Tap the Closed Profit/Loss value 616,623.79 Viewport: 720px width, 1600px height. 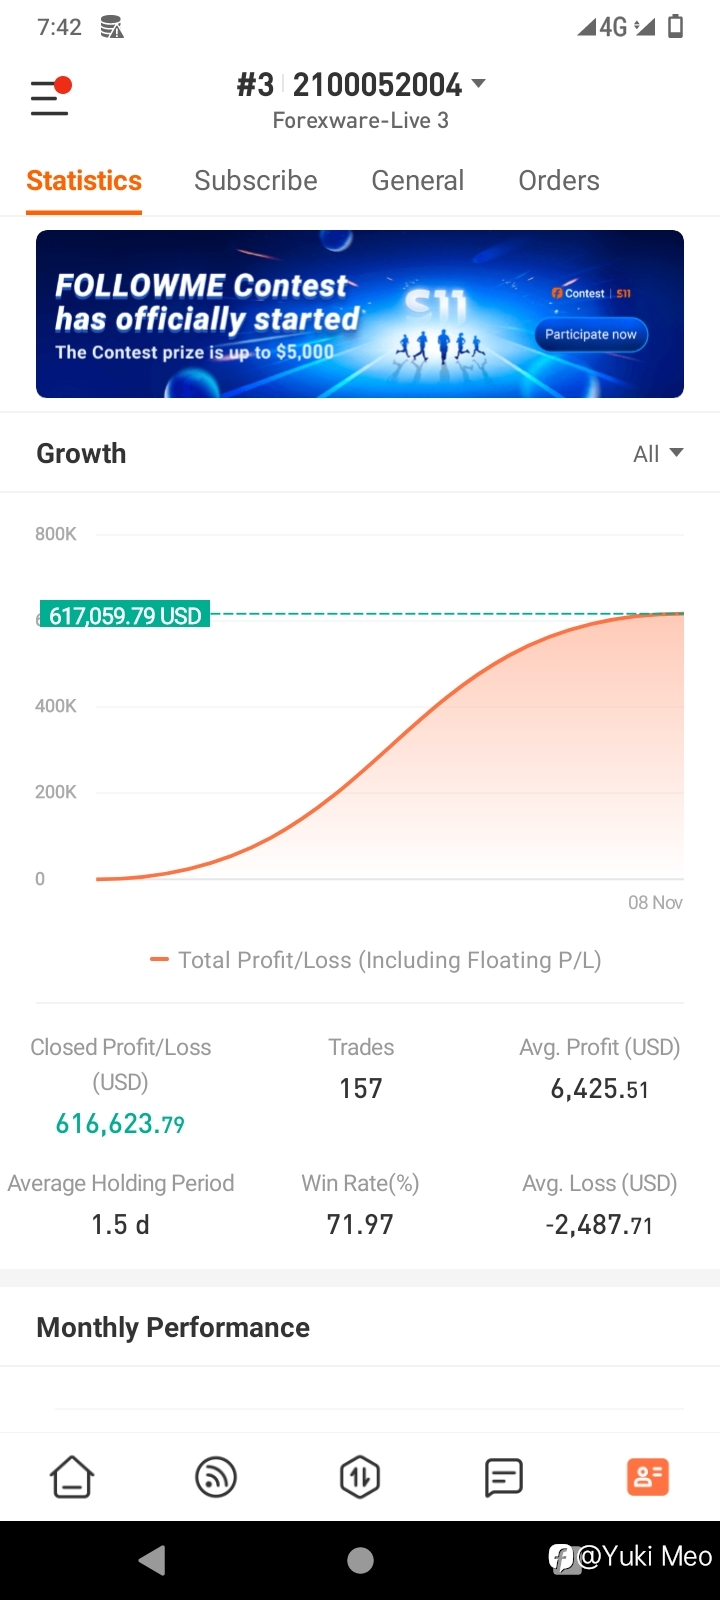click(x=120, y=1124)
